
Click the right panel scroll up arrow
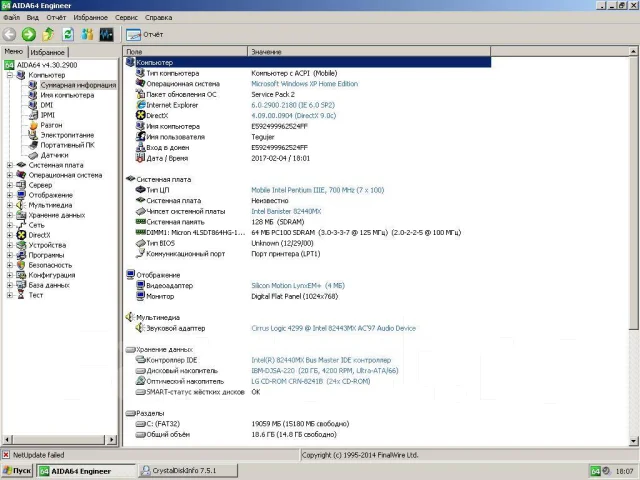click(x=633, y=51)
